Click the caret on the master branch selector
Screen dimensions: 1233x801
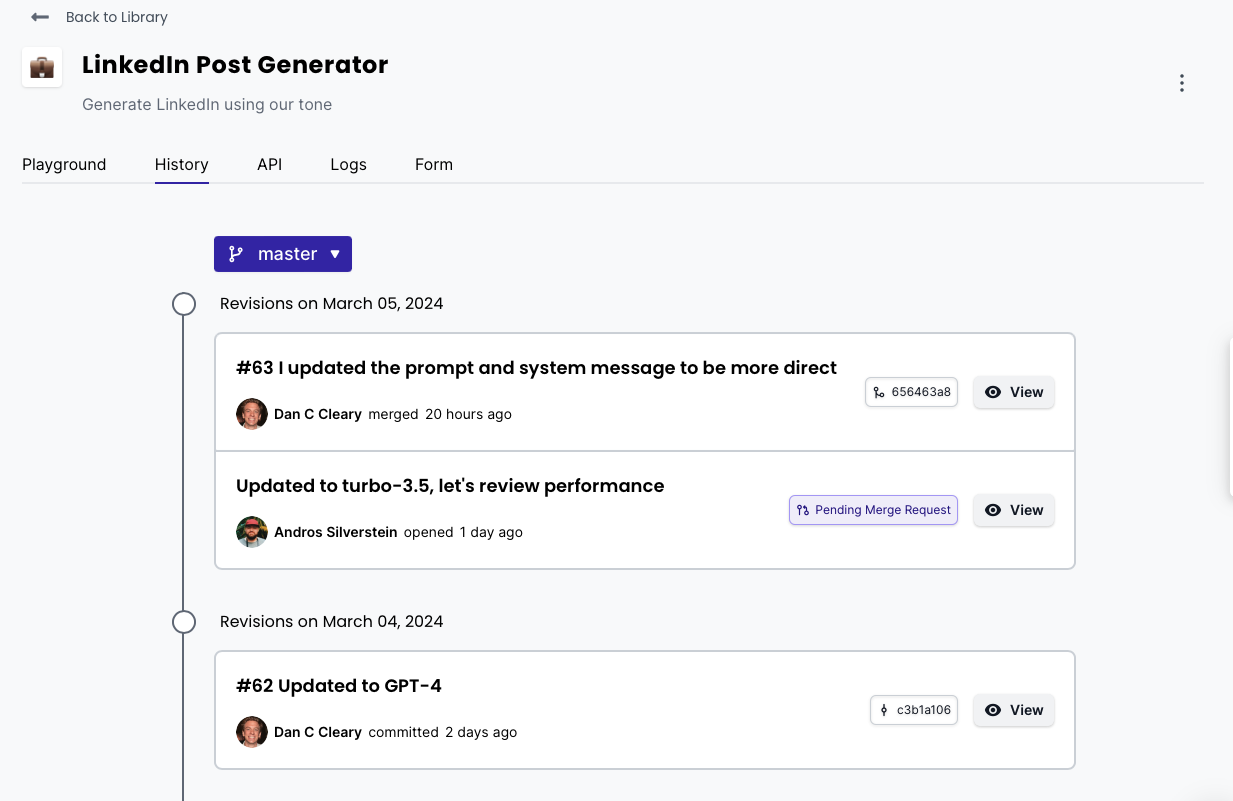pos(336,254)
